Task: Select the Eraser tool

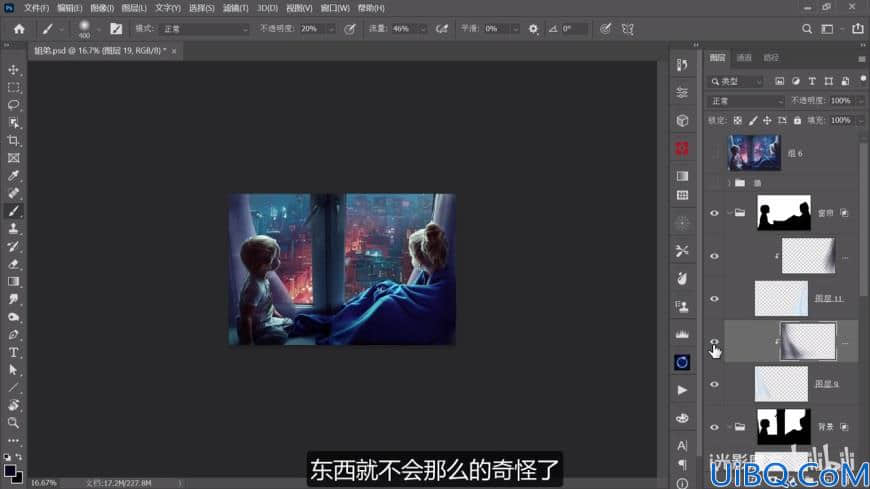Action: pyautogui.click(x=13, y=264)
